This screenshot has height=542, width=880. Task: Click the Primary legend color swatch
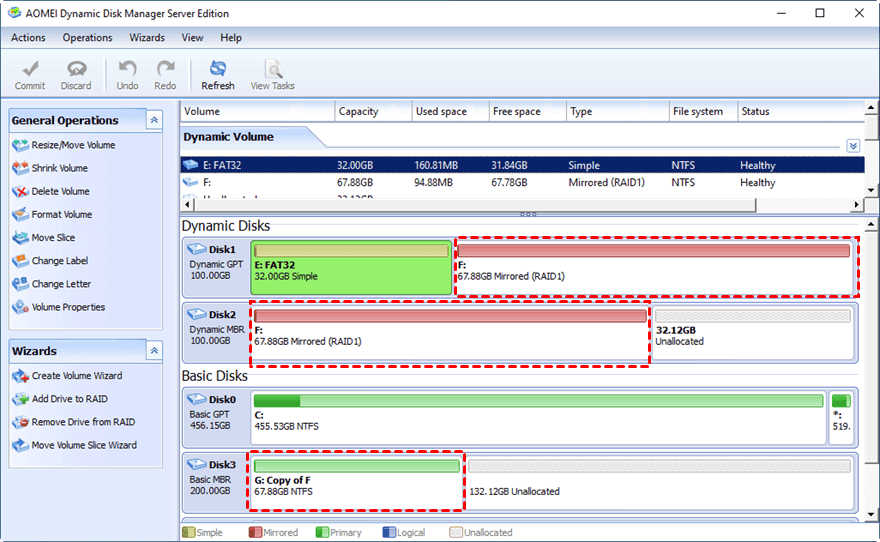point(322,532)
